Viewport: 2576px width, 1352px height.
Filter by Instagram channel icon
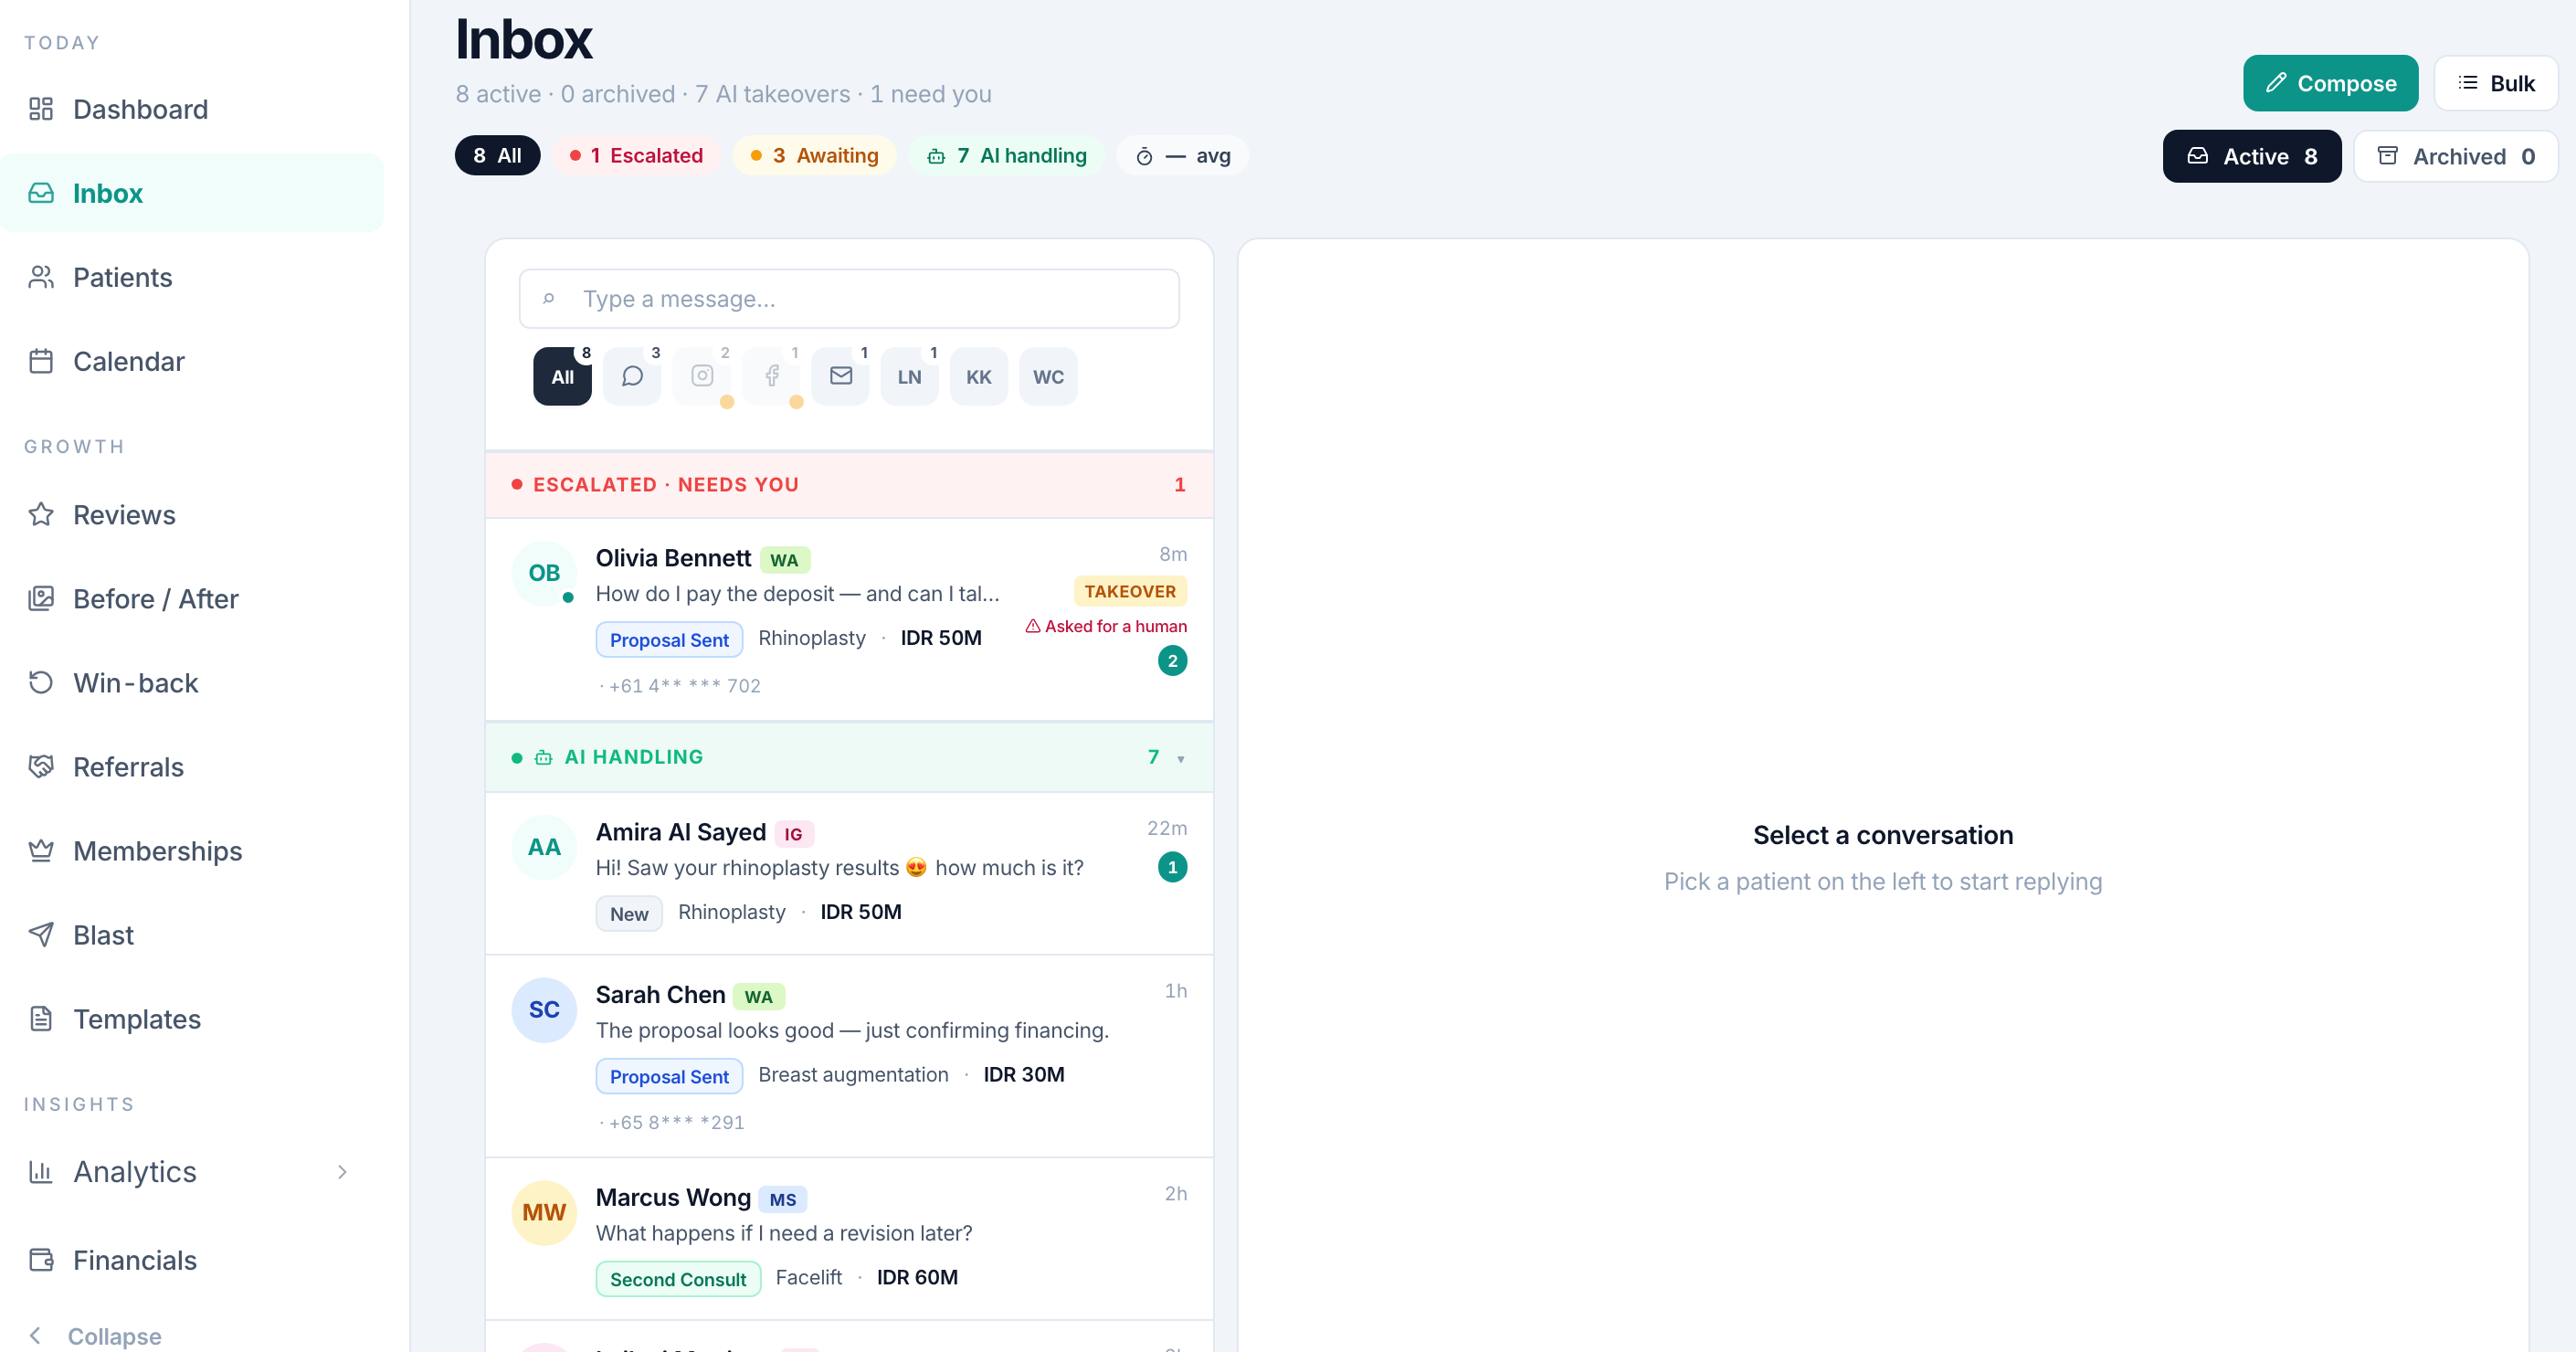click(702, 377)
